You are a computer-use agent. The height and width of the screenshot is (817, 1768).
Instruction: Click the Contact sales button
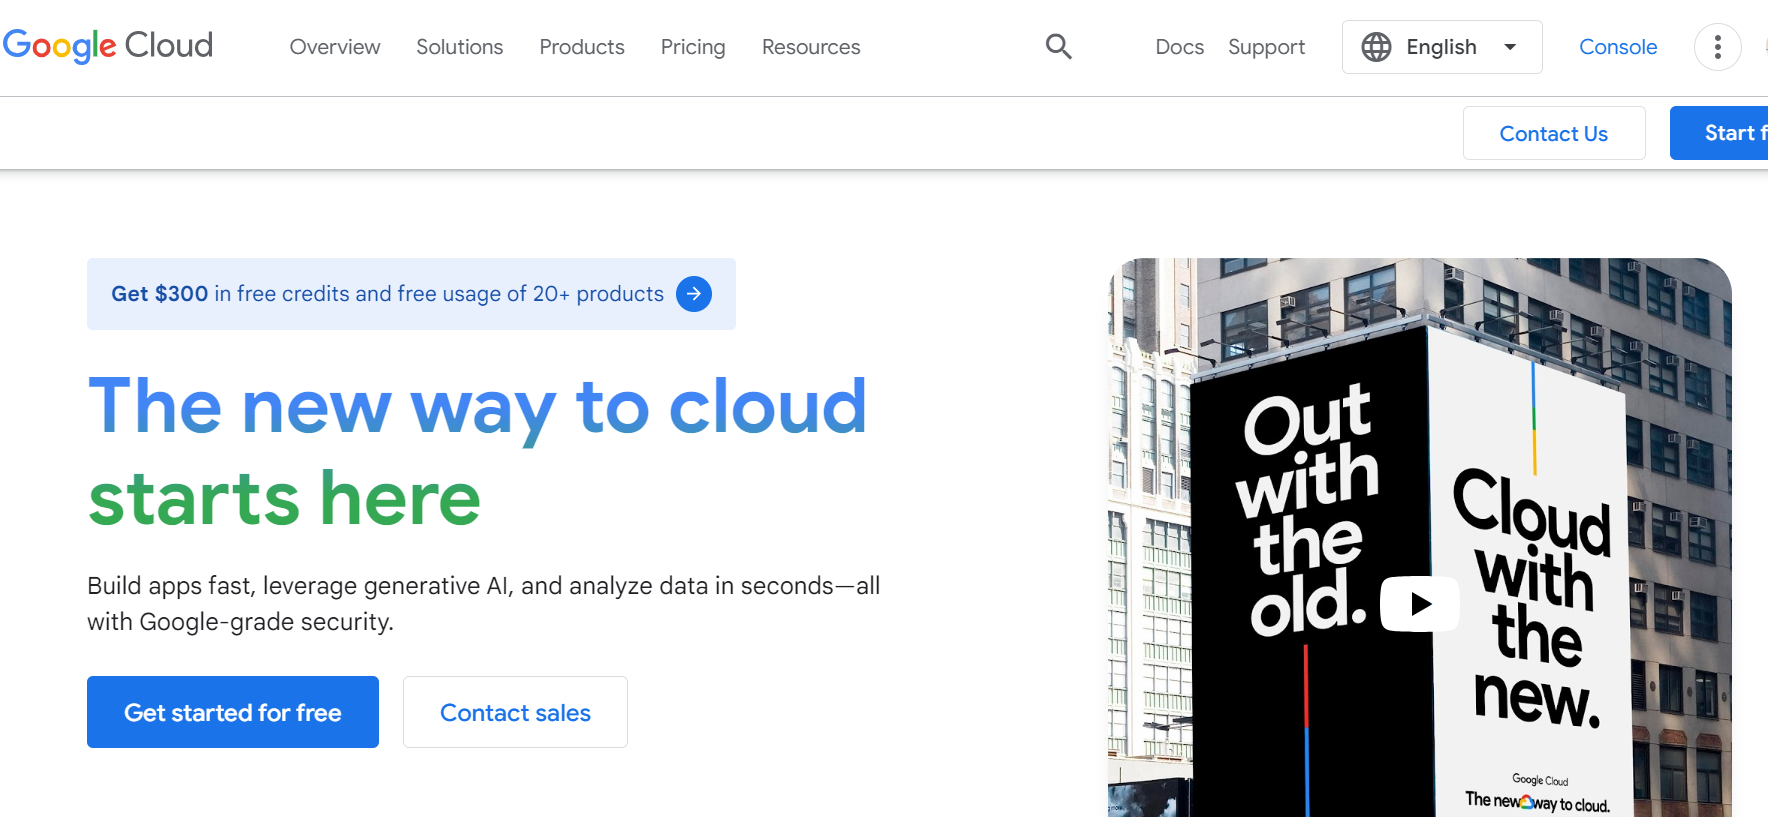tap(515, 712)
